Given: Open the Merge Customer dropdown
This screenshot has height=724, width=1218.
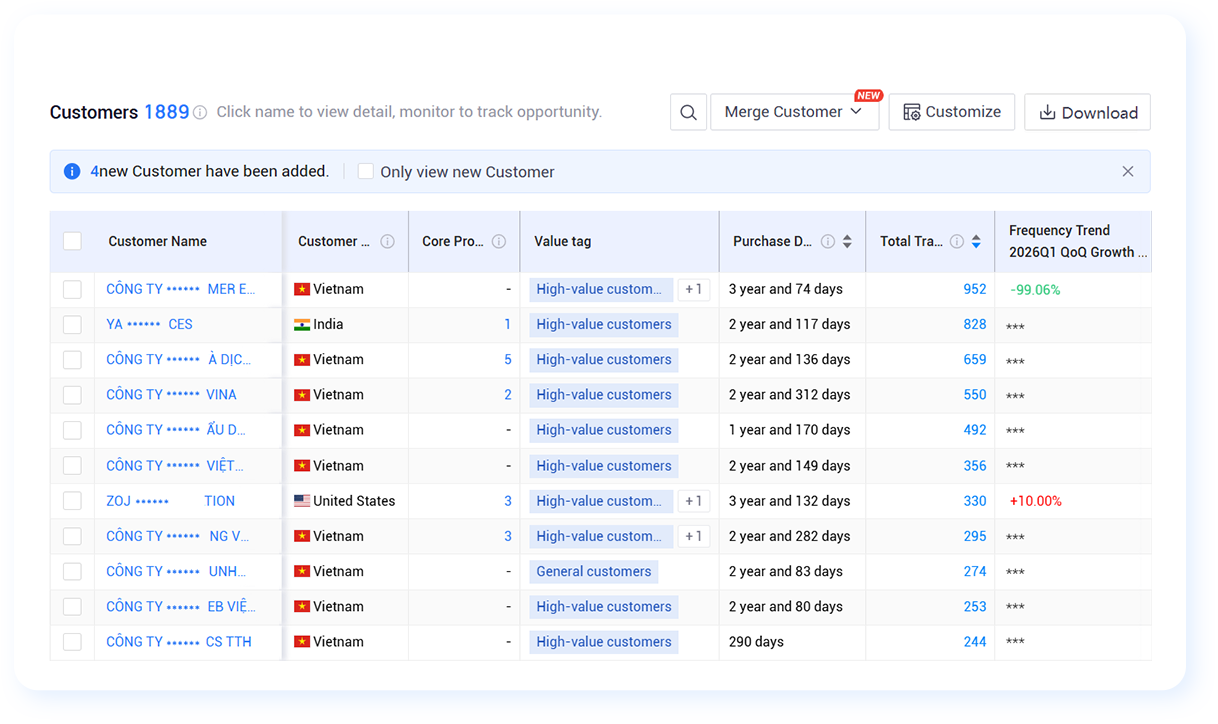Looking at the screenshot, I should [x=795, y=112].
